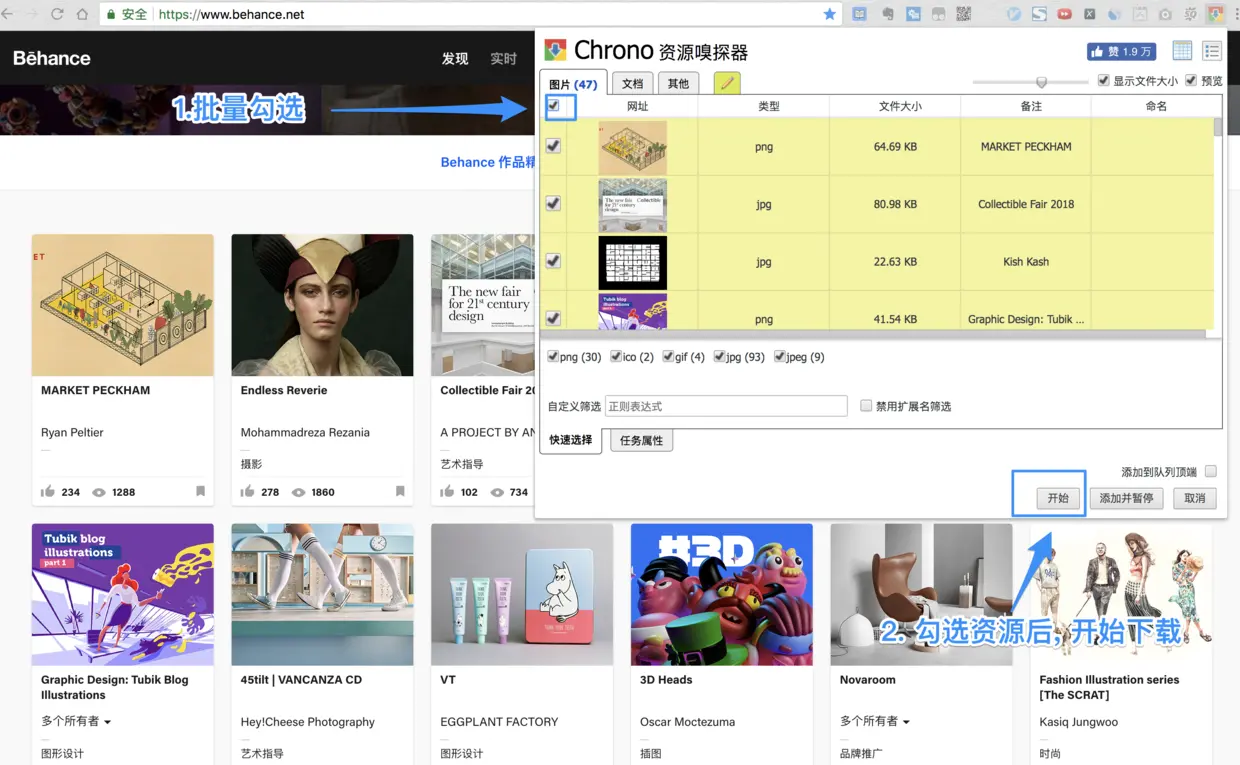Open the 任务属性 tab
1240x765 pixels.
point(641,440)
